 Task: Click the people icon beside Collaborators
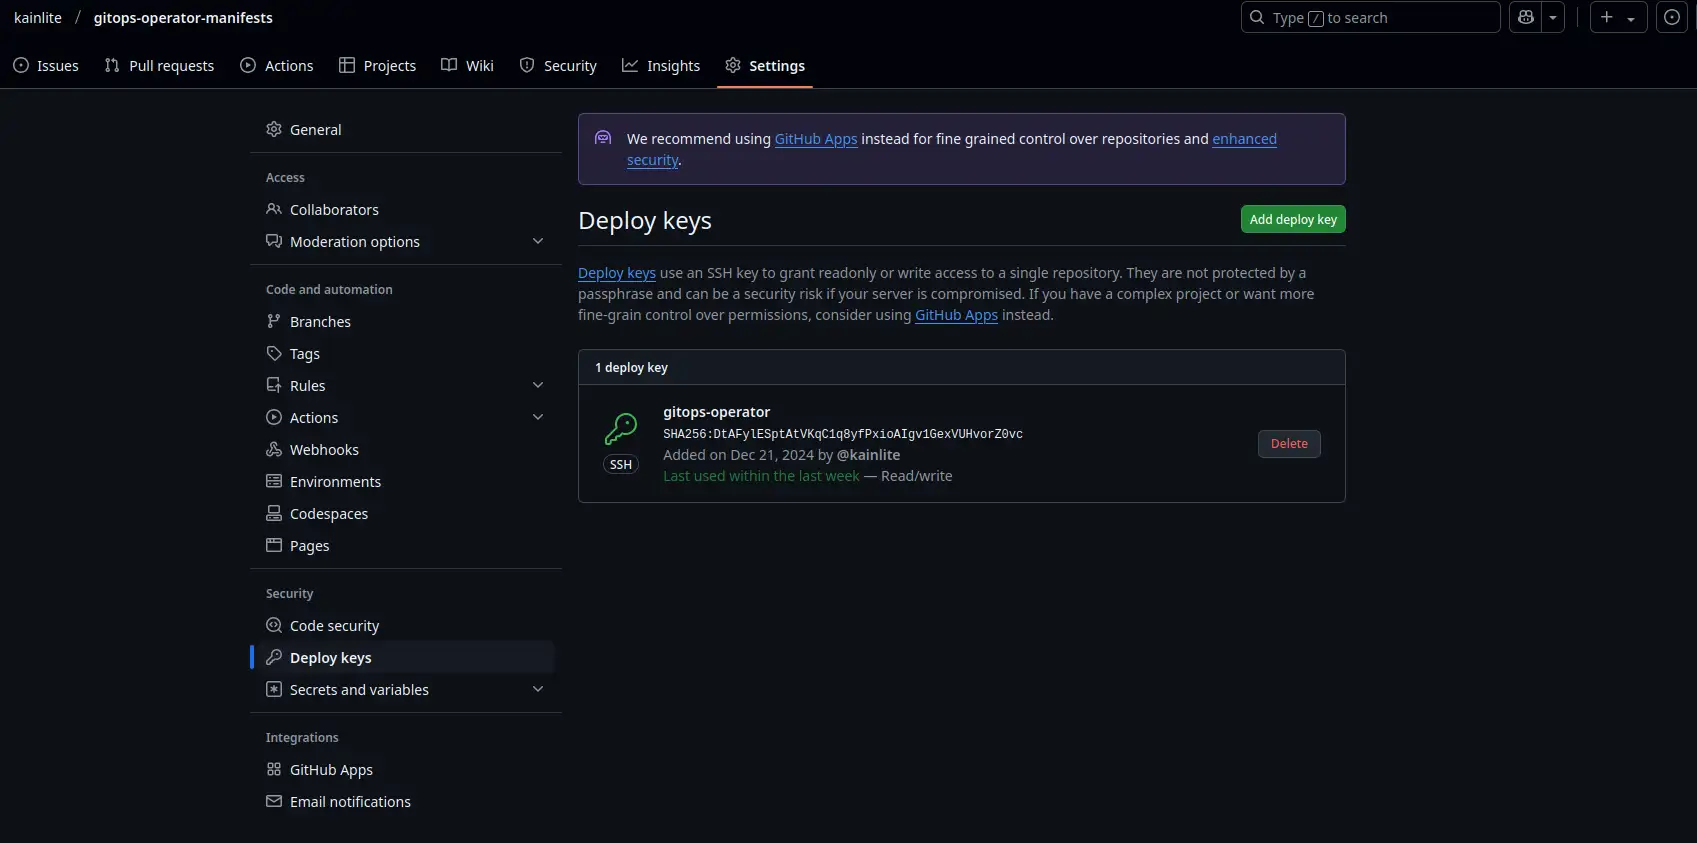coord(274,209)
